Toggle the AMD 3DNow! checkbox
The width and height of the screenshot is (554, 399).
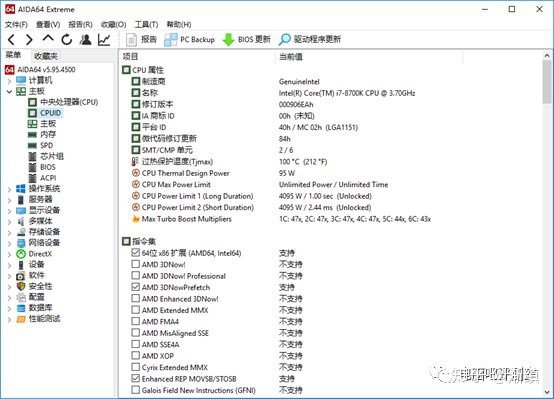(135, 264)
